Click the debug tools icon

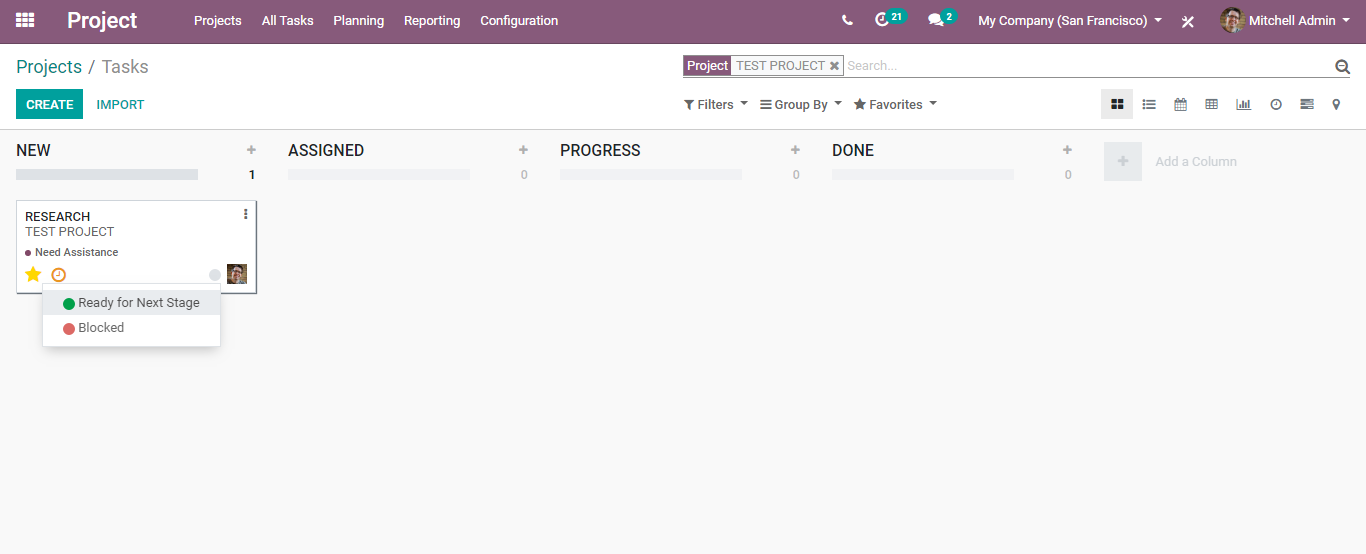(1188, 21)
